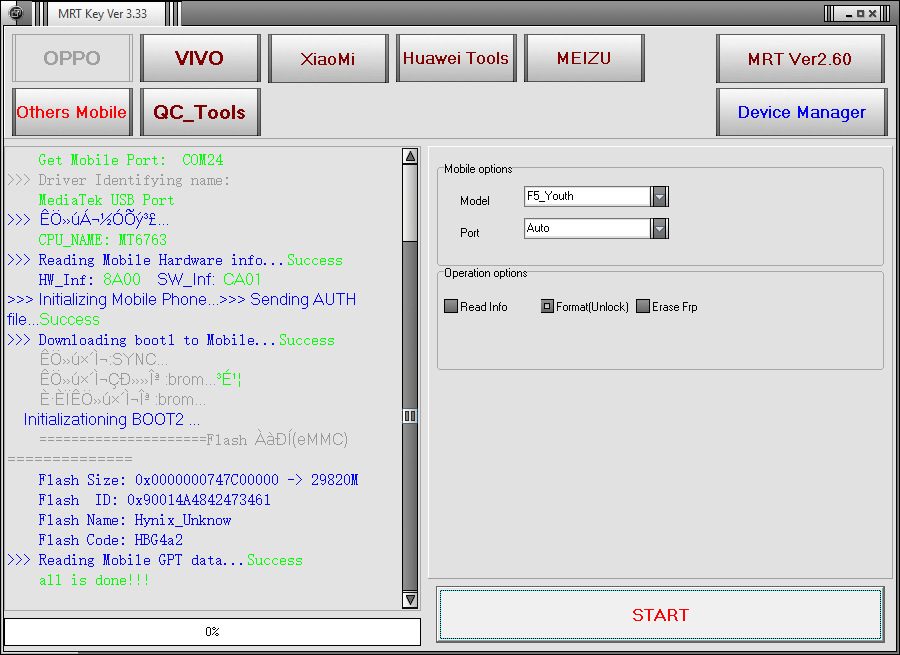900x655 pixels.
Task: Click 'Flash ID: 0x90014A4842473461' line
Action: pyautogui.click(x=154, y=500)
